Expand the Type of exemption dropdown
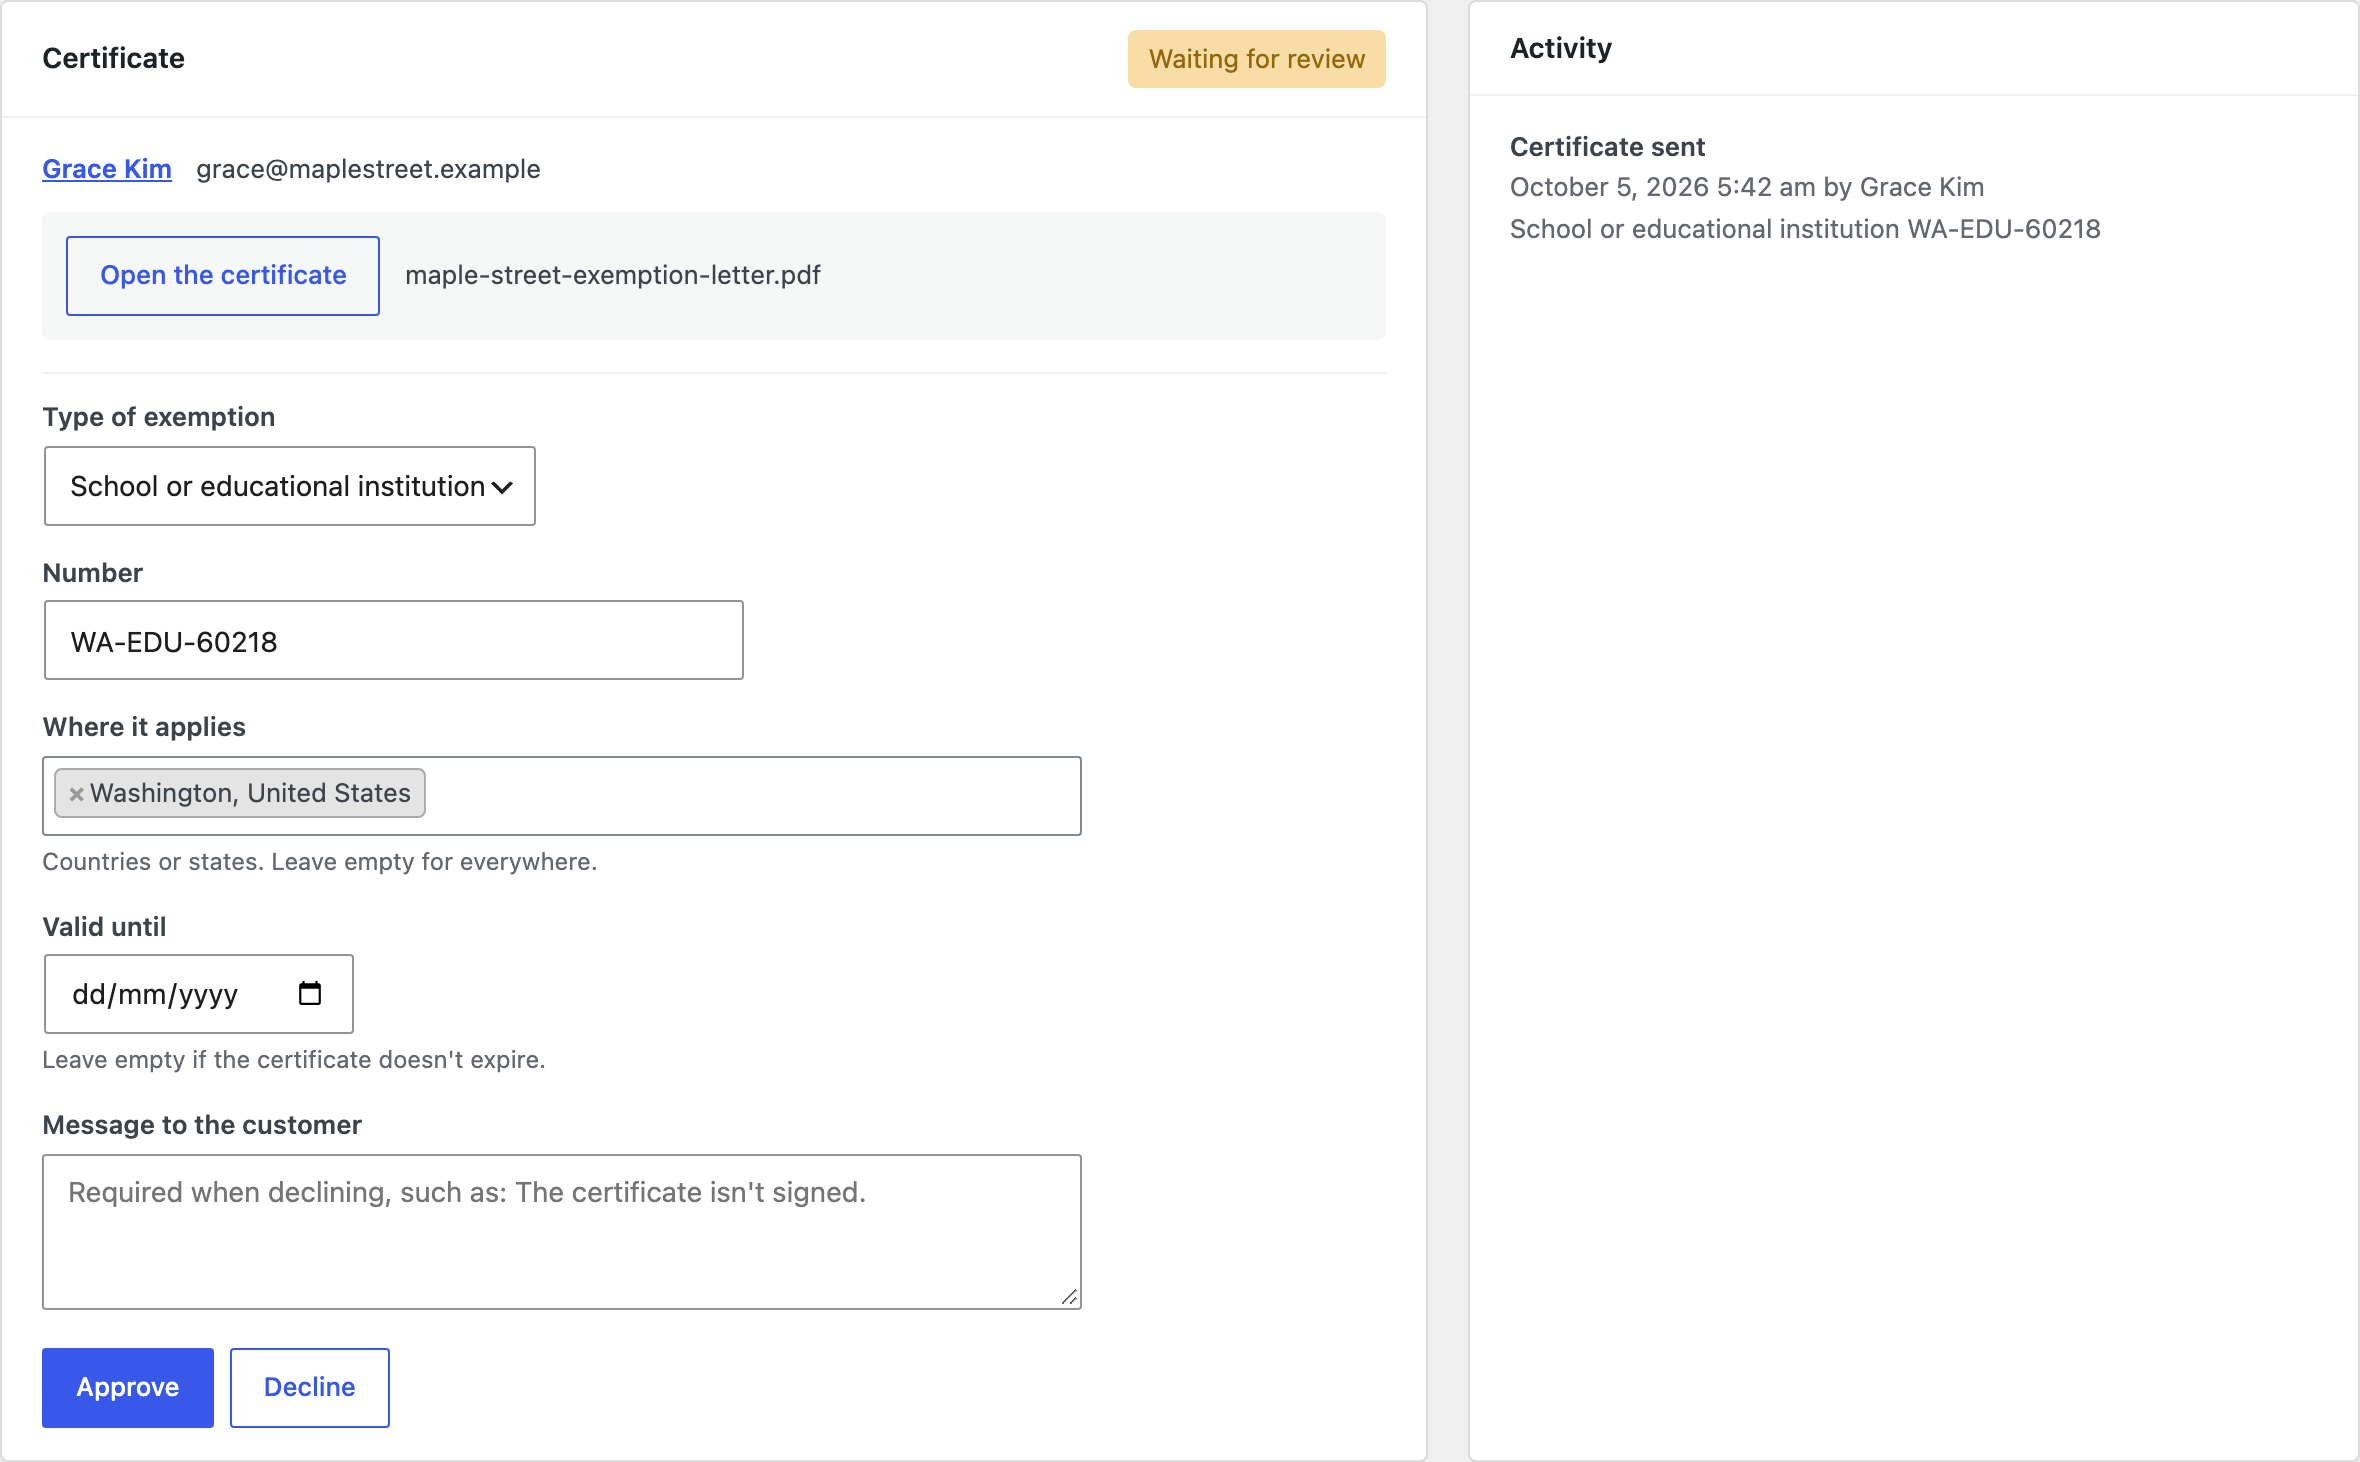The width and height of the screenshot is (2360, 1462). point(290,486)
